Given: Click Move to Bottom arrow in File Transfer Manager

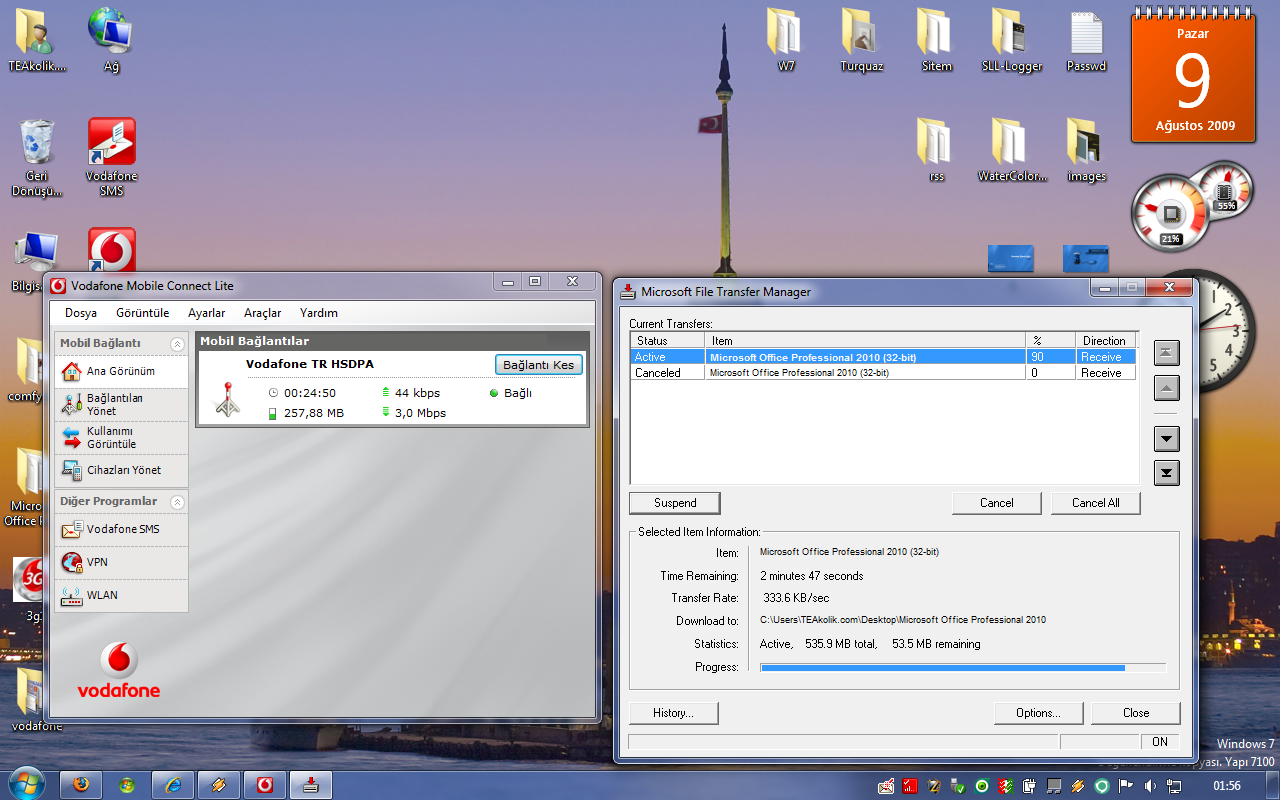Looking at the screenshot, I should click(x=1167, y=473).
